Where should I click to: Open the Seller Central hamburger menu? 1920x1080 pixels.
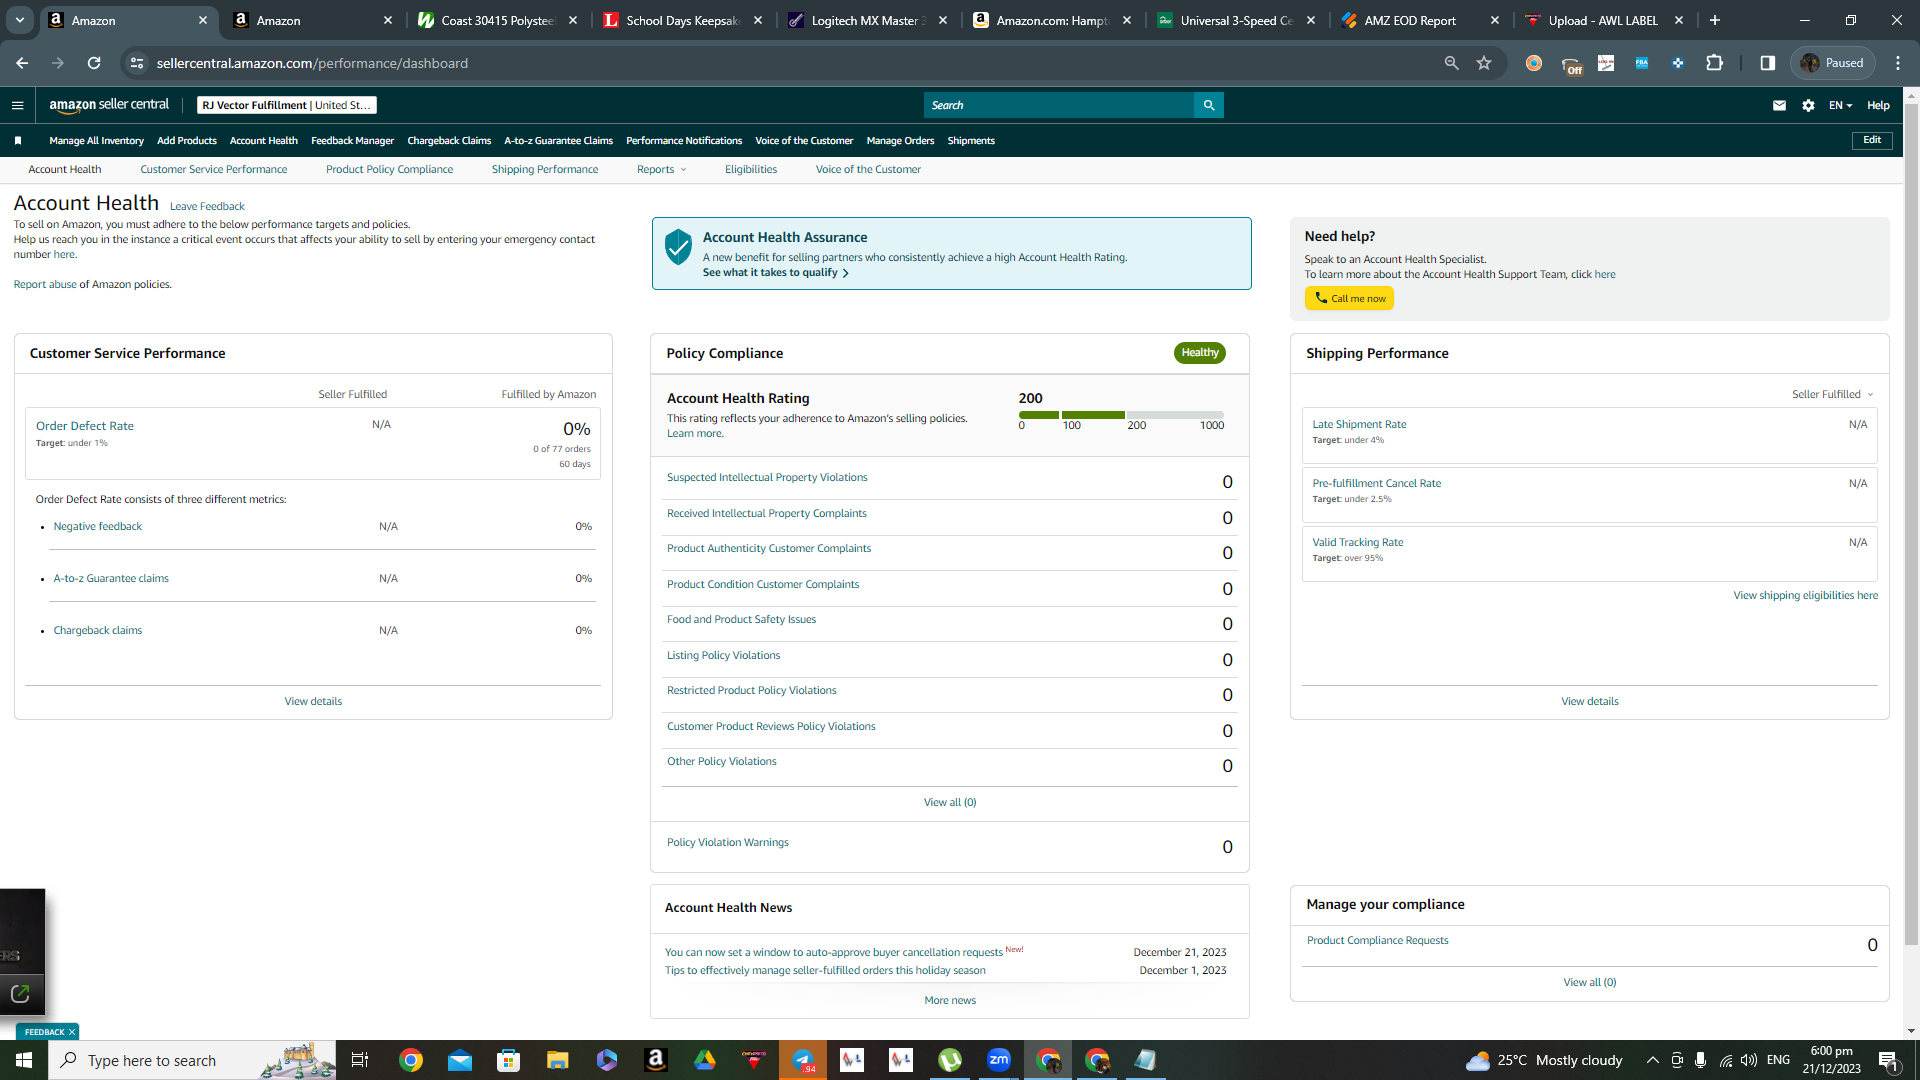(17, 105)
